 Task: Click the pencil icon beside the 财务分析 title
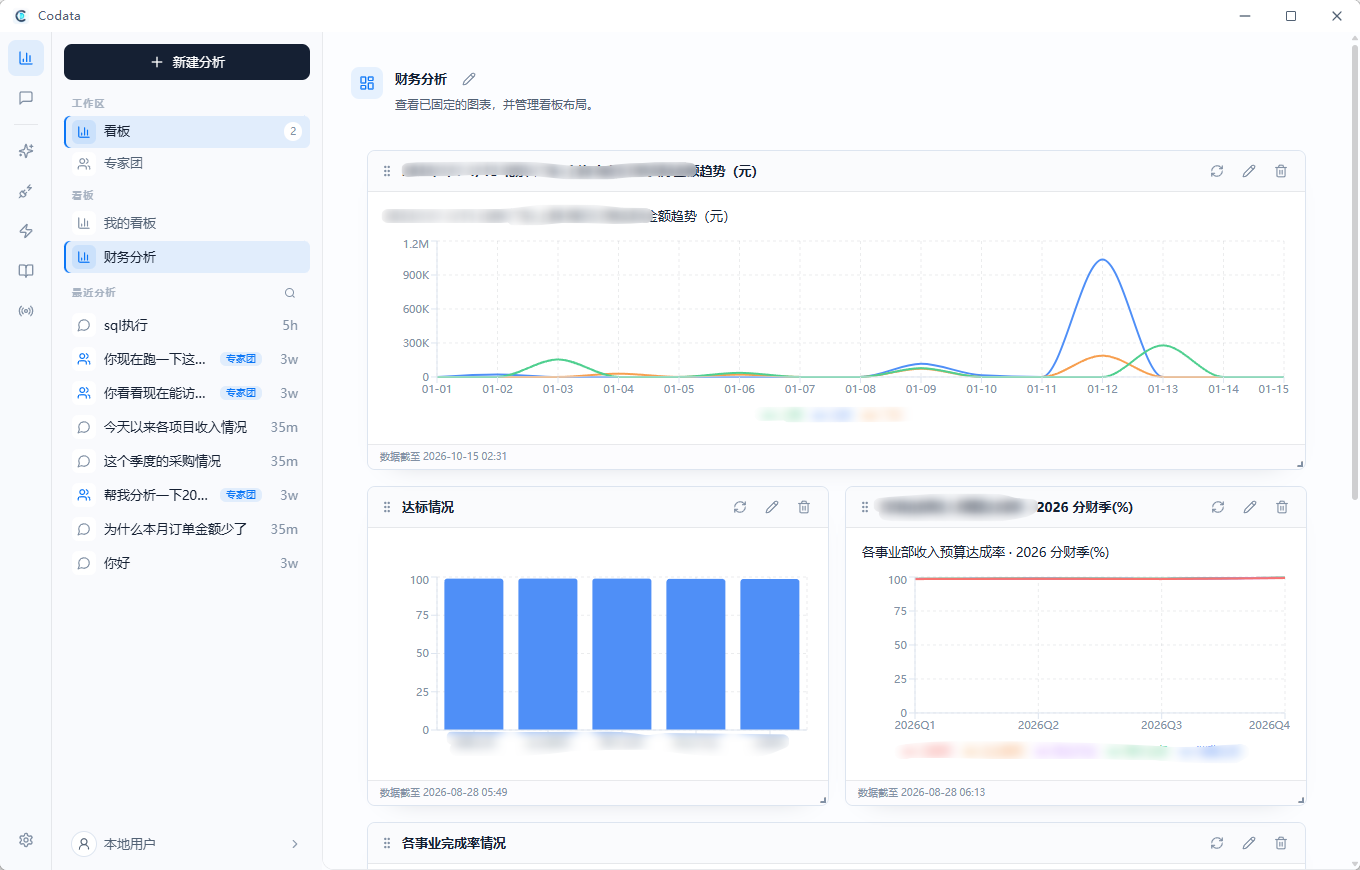click(469, 79)
